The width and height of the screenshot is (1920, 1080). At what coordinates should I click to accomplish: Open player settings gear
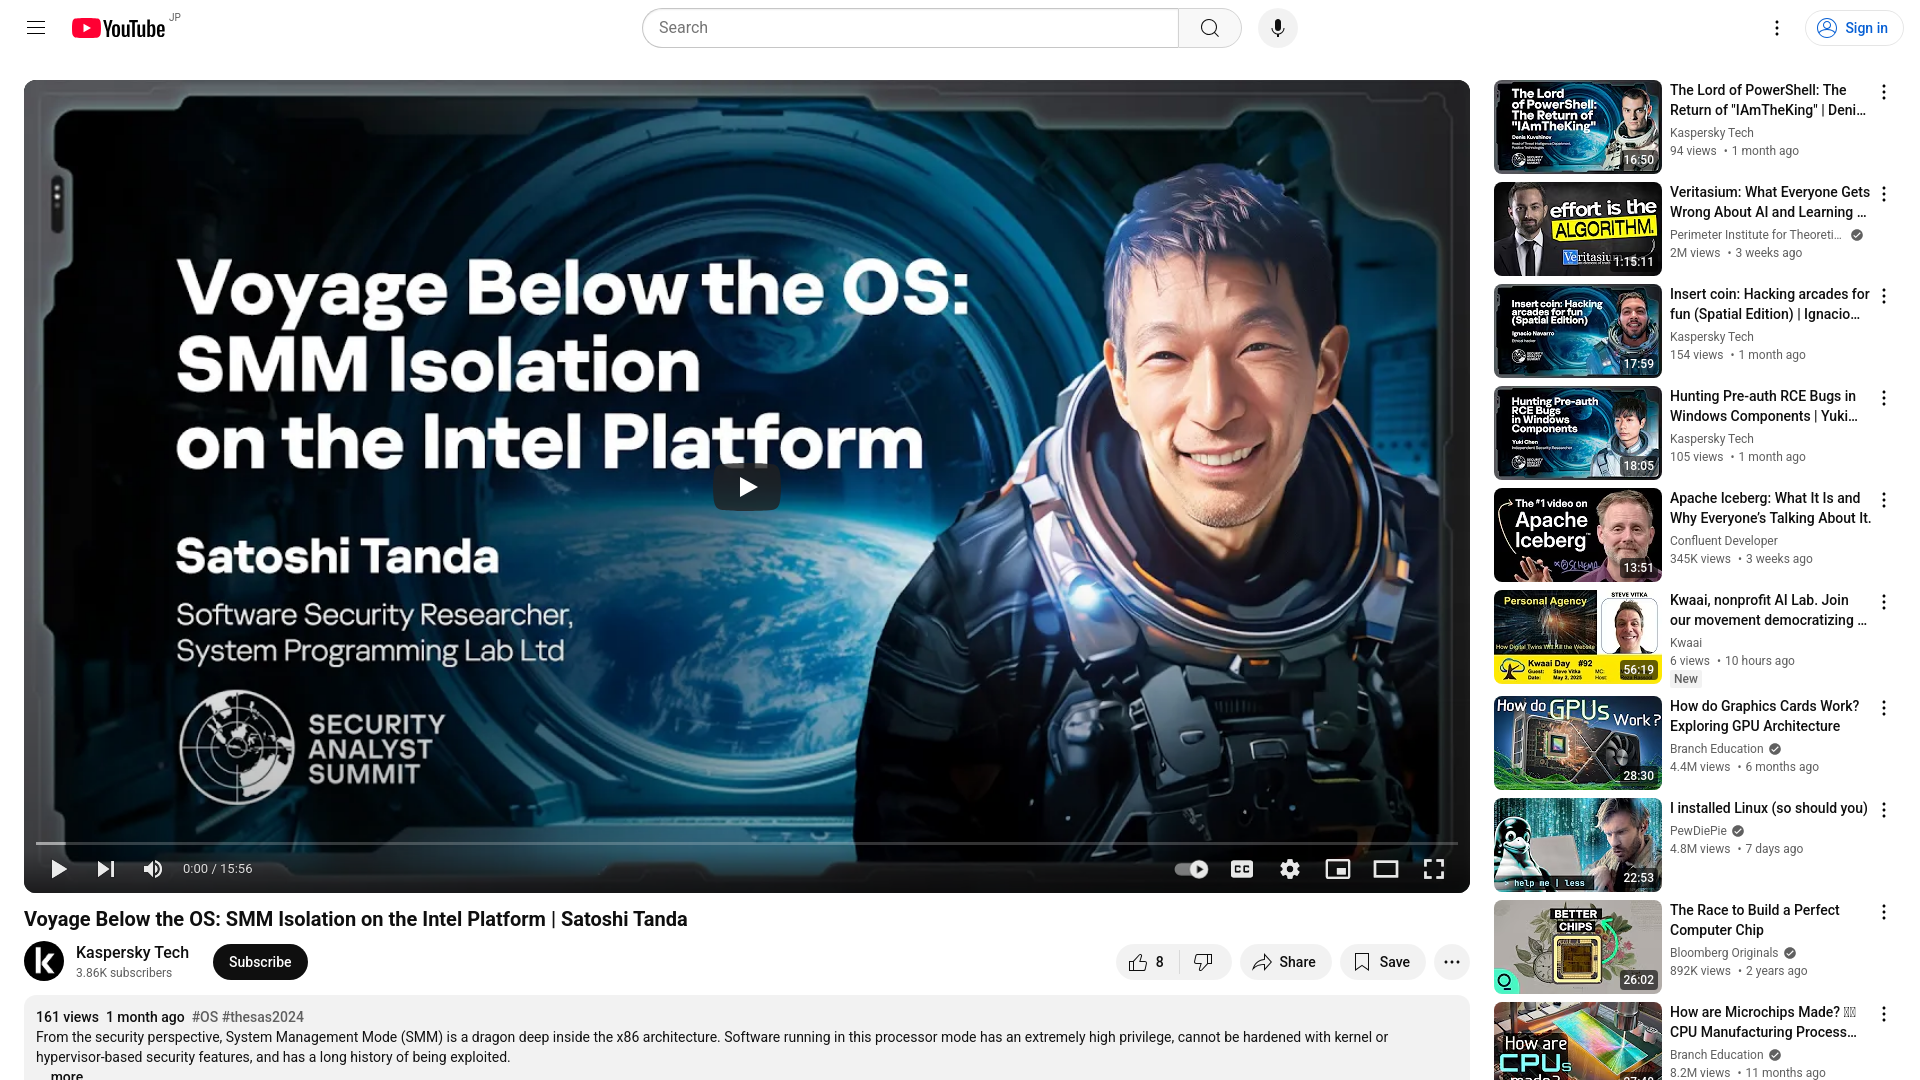[x=1290, y=869]
